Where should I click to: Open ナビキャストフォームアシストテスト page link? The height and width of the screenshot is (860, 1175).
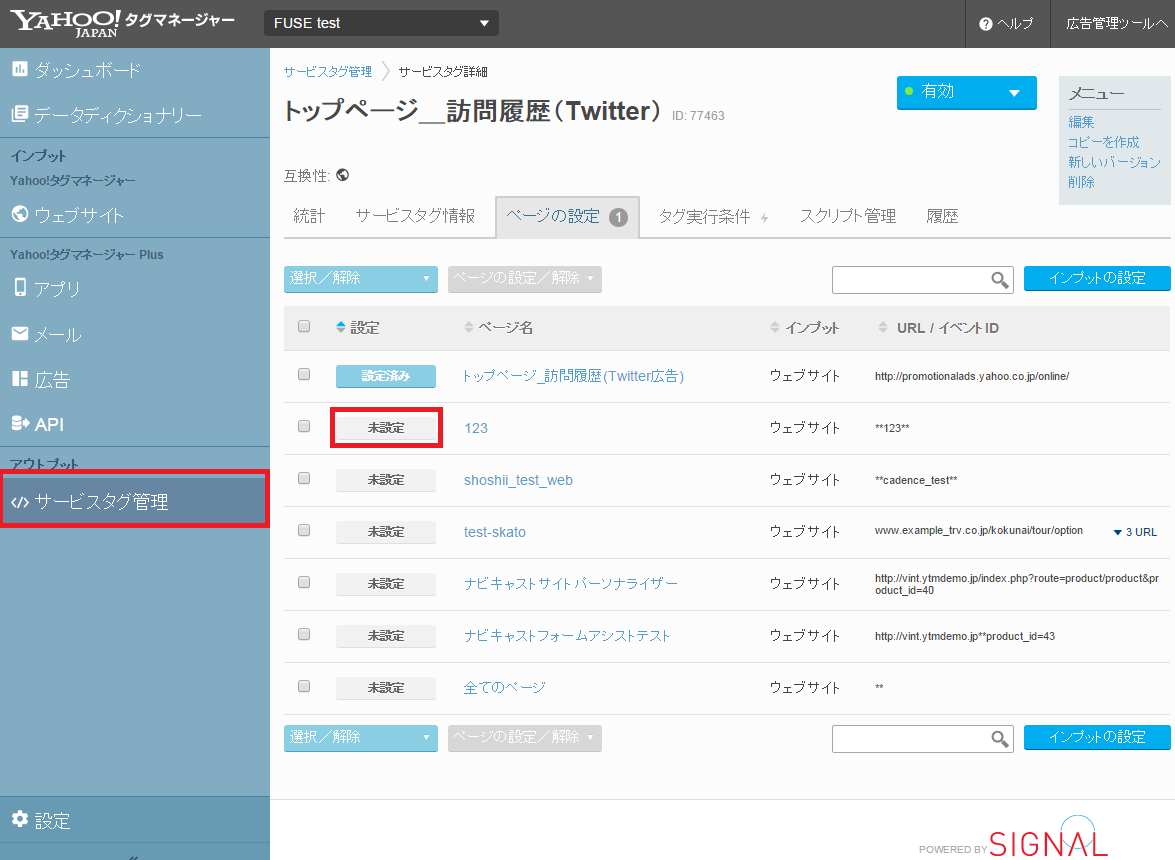coord(567,636)
